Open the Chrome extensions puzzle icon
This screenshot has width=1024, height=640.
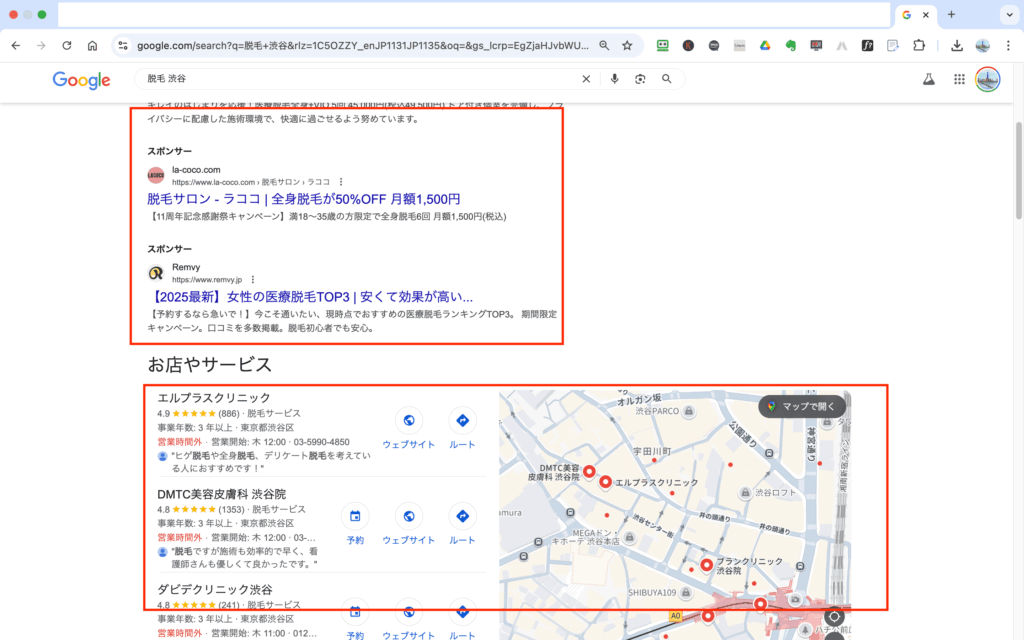pos(919,46)
